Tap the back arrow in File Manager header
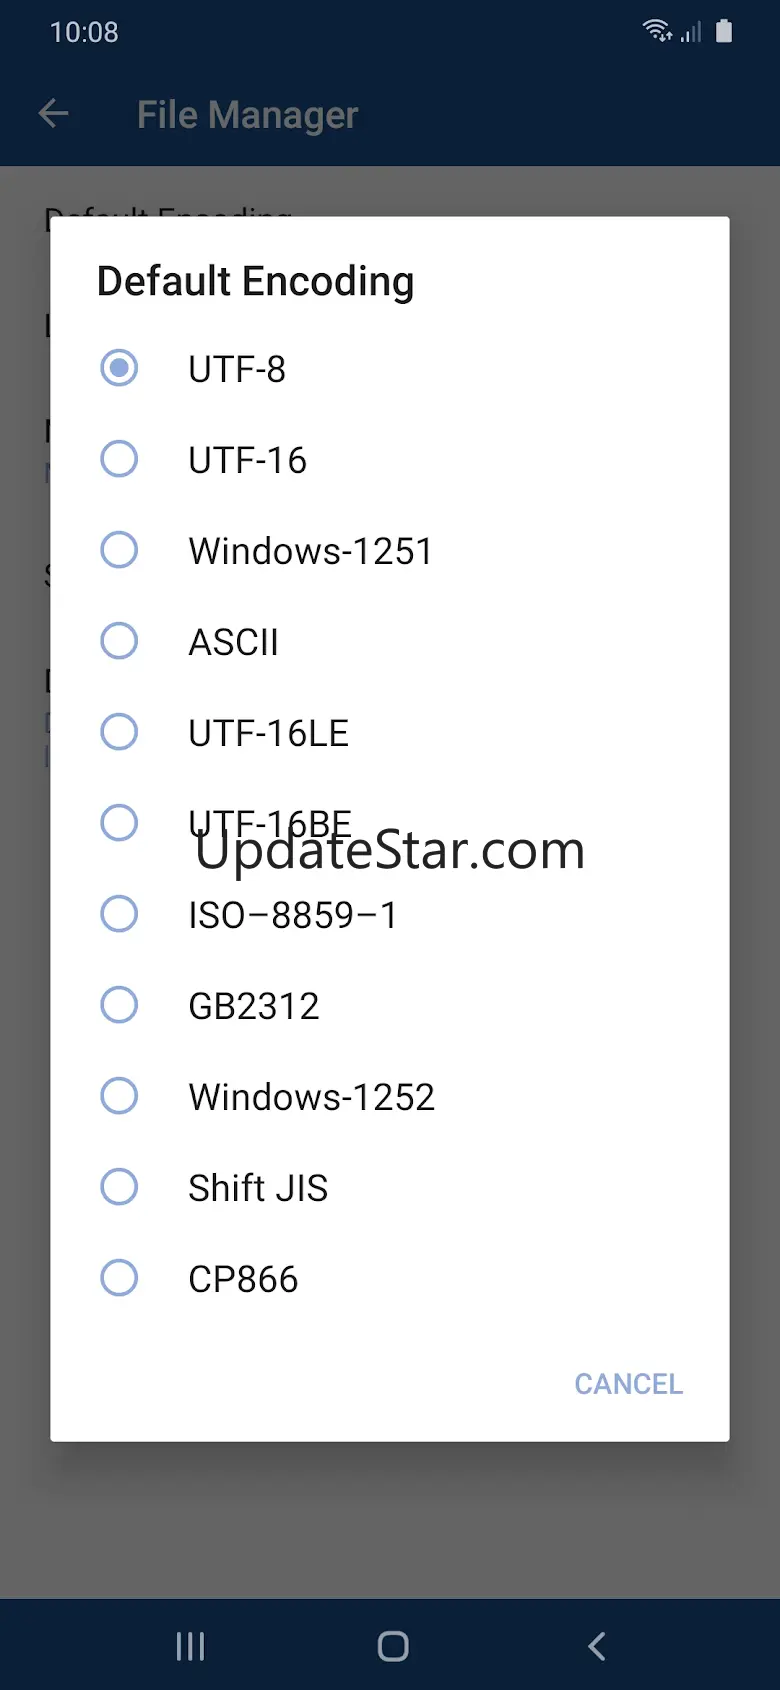 coord(54,114)
